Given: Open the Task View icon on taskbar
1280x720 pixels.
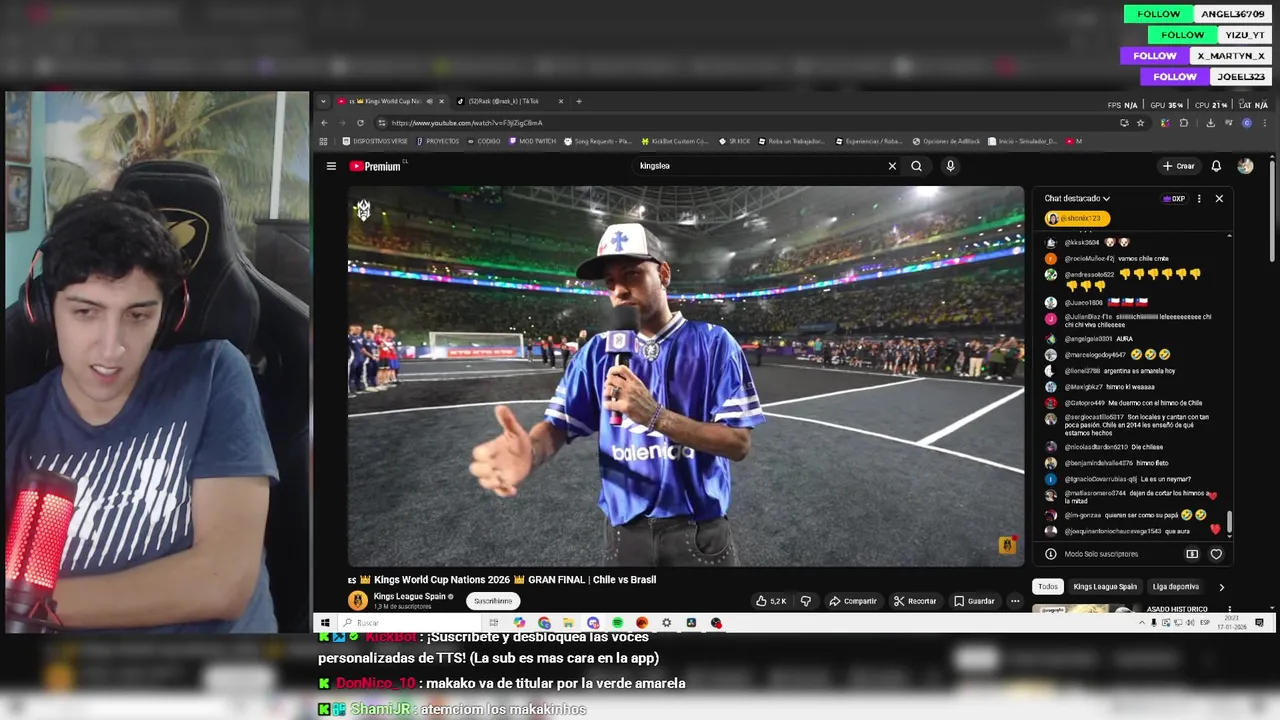Looking at the screenshot, I should tap(493, 623).
